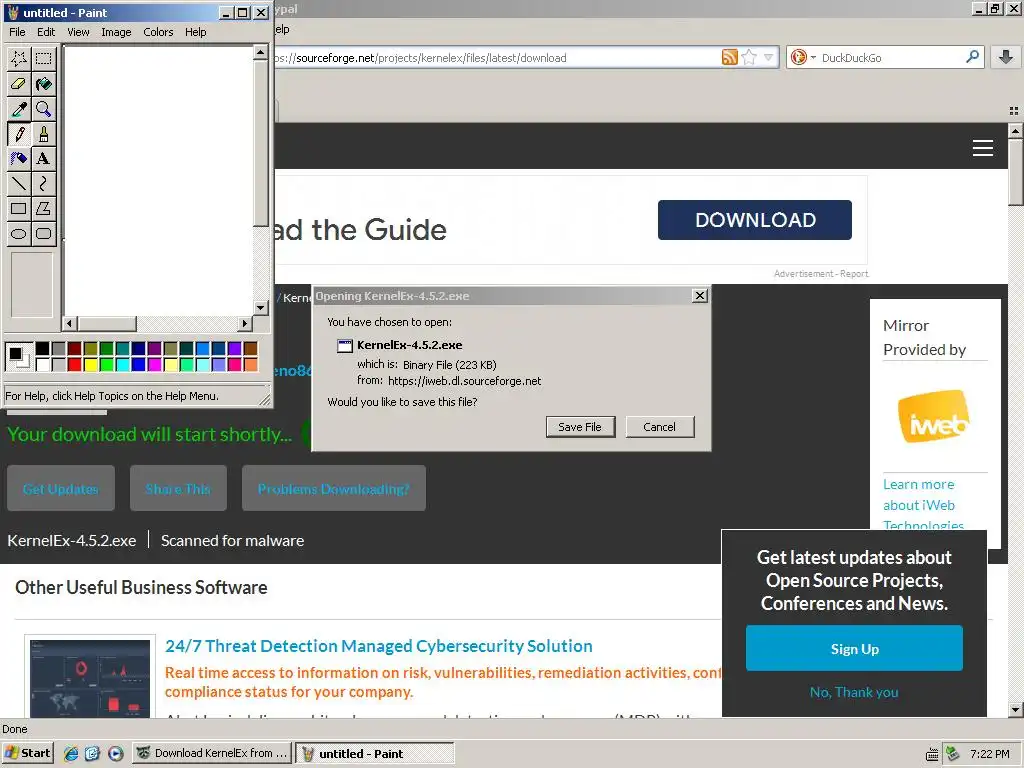This screenshot has height=768, width=1024.
Task: Click the Advertisement - Report link
Action: tap(821, 274)
